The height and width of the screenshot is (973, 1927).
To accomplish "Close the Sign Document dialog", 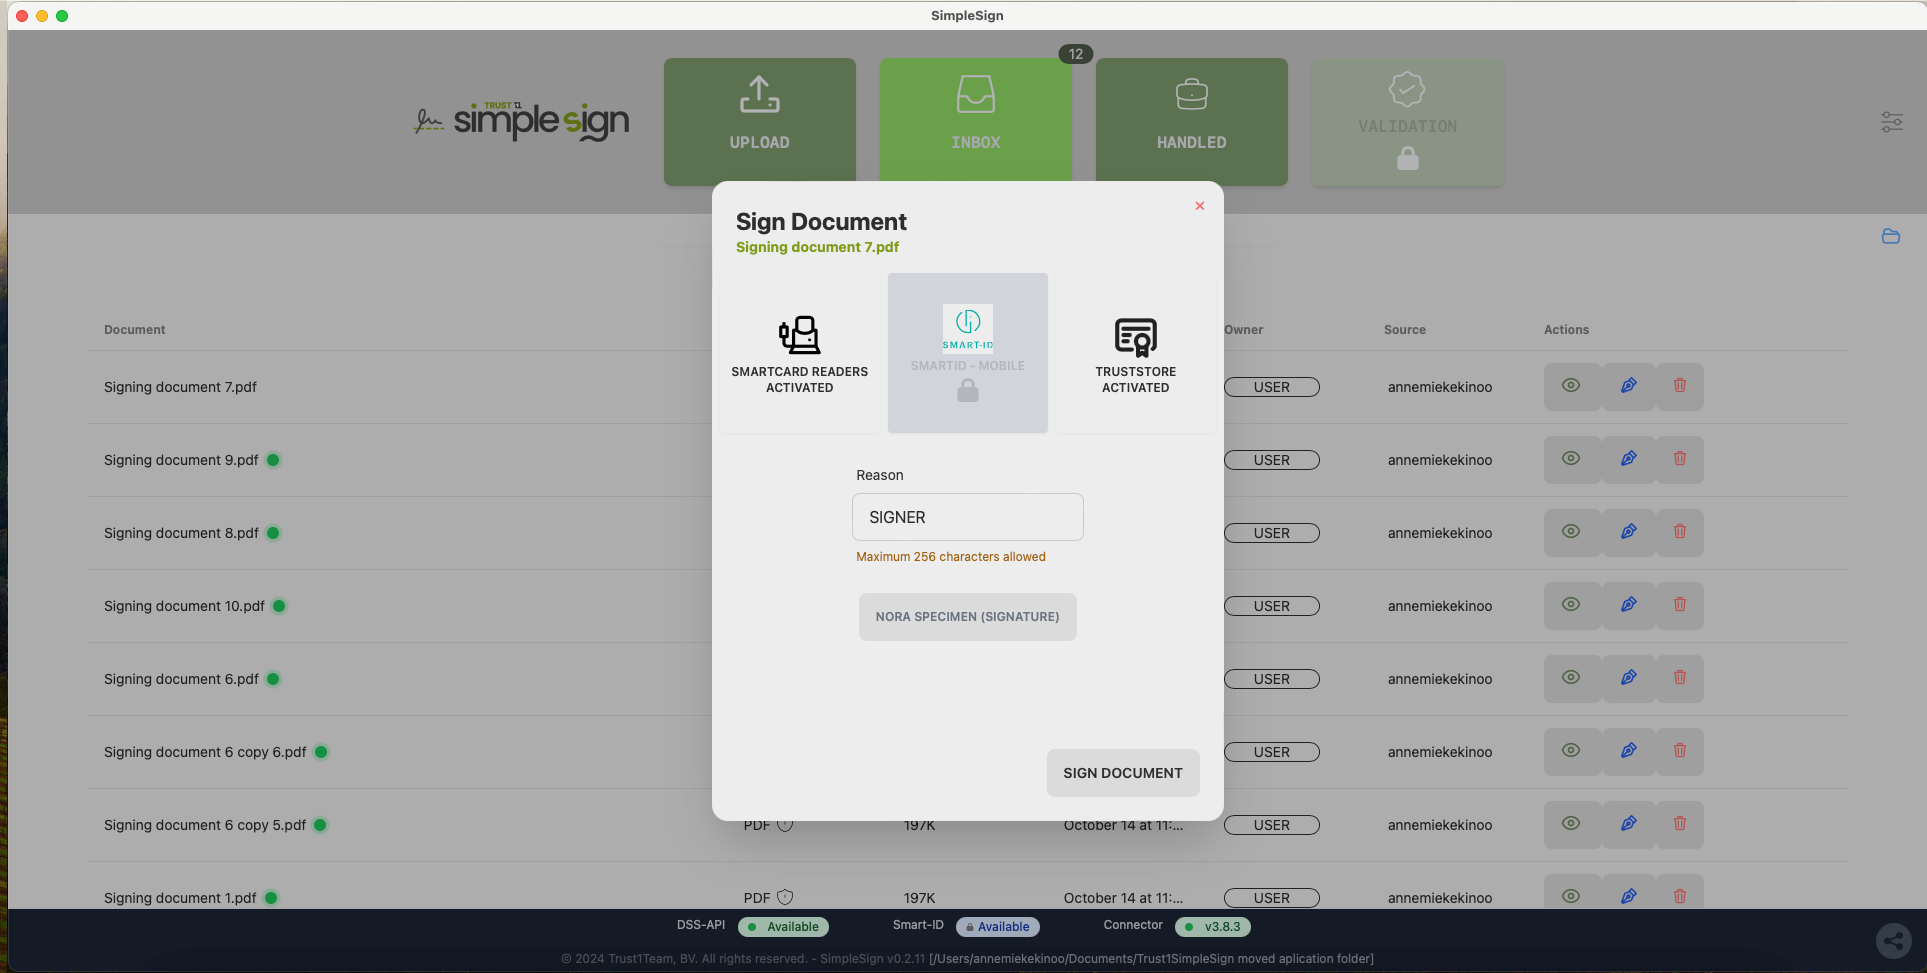I will coord(1199,206).
